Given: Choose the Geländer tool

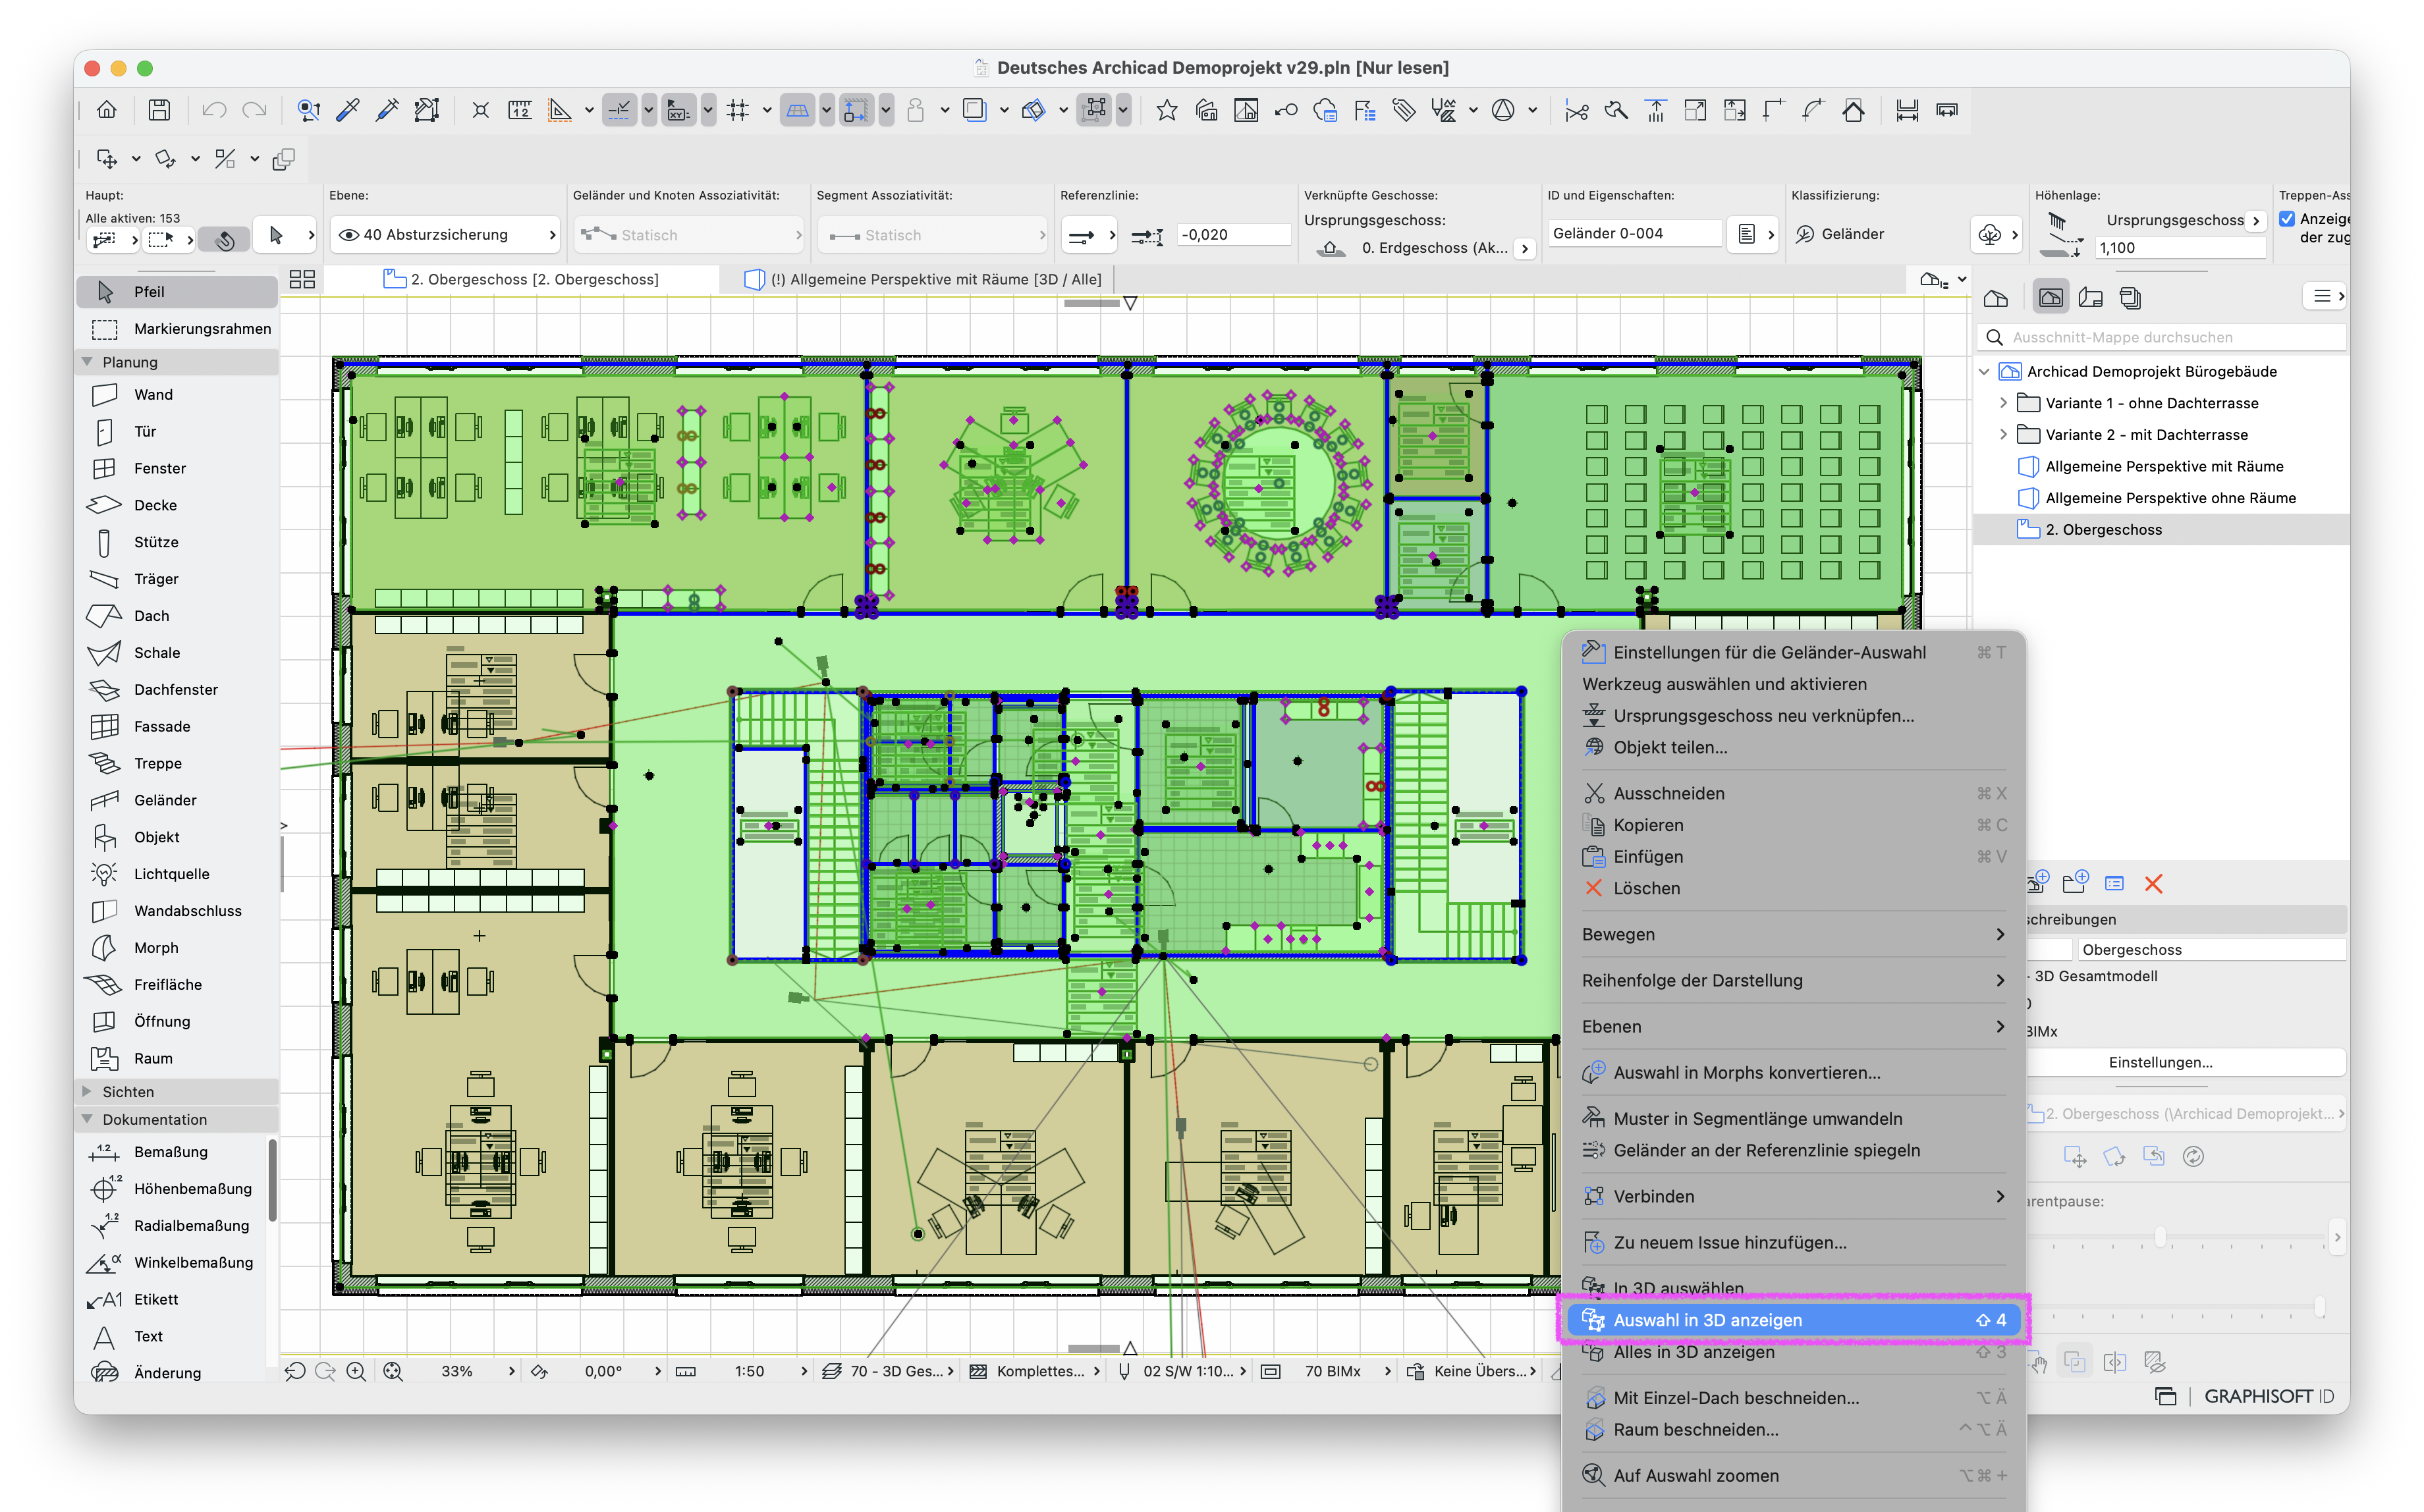Looking at the screenshot, I should (x=177, y=800).
